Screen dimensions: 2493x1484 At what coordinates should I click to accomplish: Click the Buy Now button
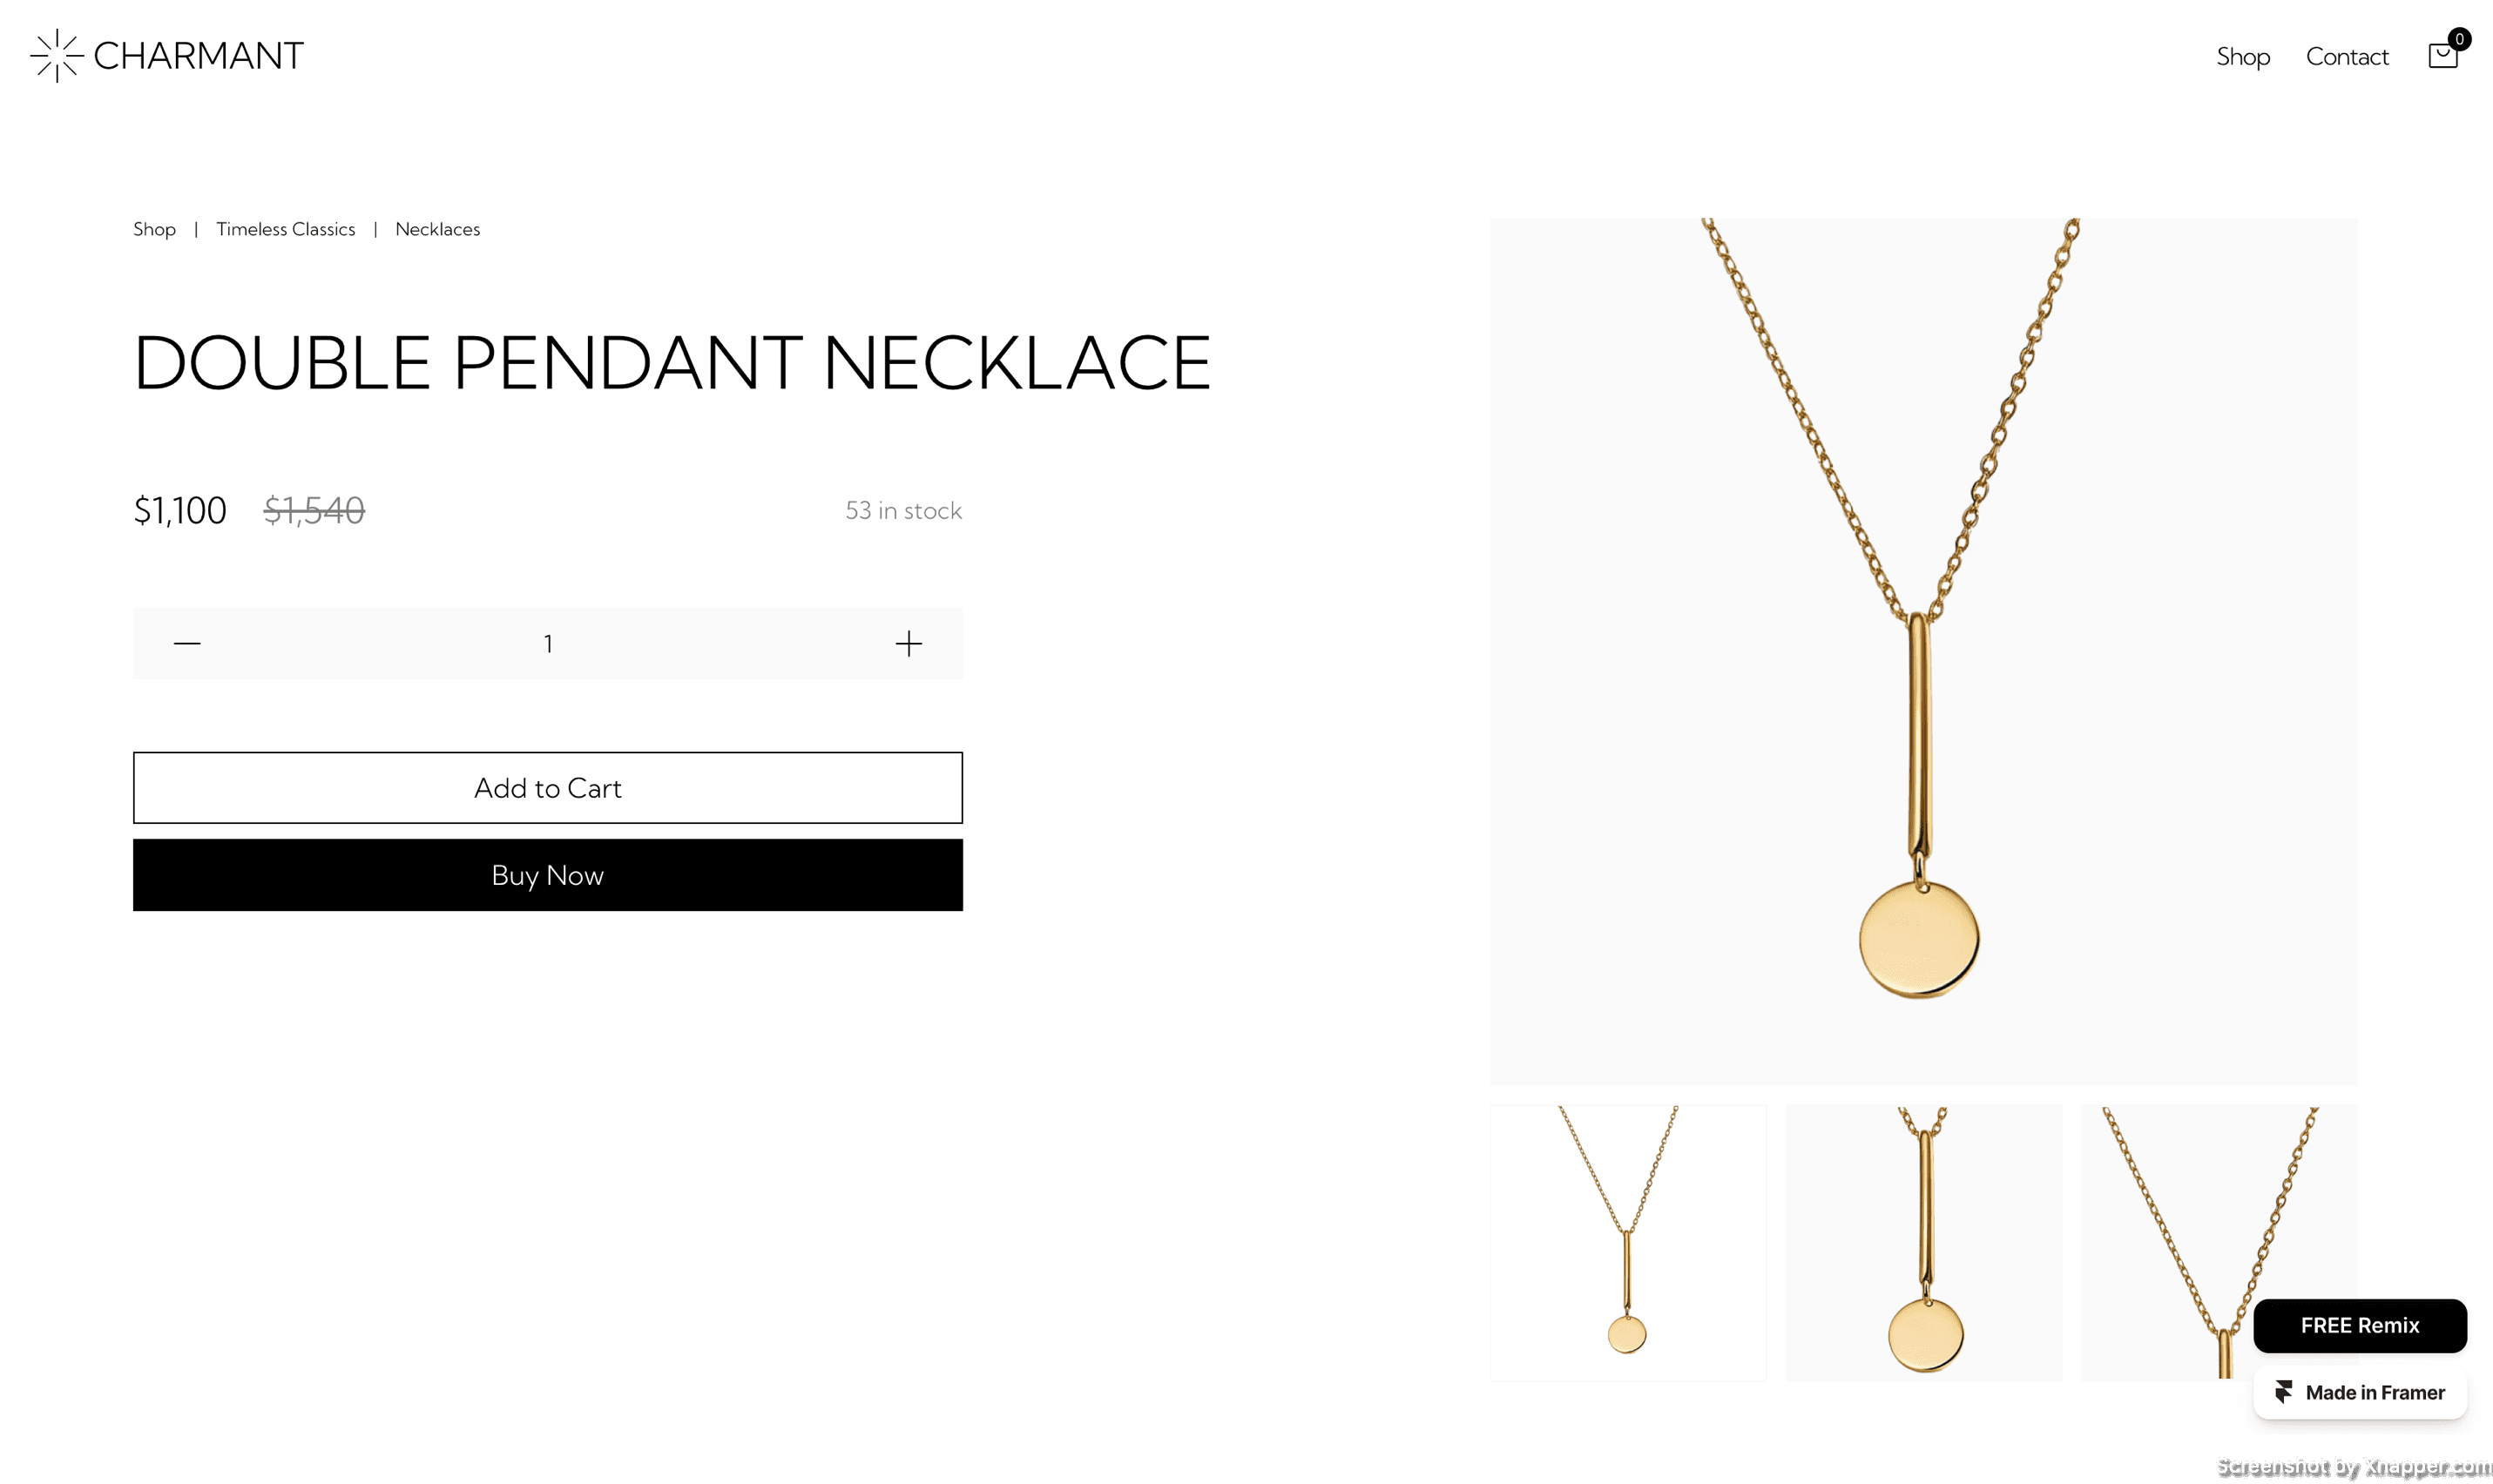[x=548, y=875]
